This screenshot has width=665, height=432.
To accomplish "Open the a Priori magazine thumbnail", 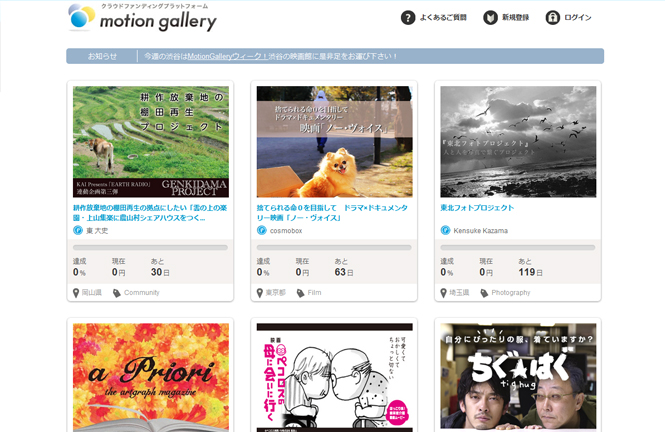I will [x=150, y=377].
